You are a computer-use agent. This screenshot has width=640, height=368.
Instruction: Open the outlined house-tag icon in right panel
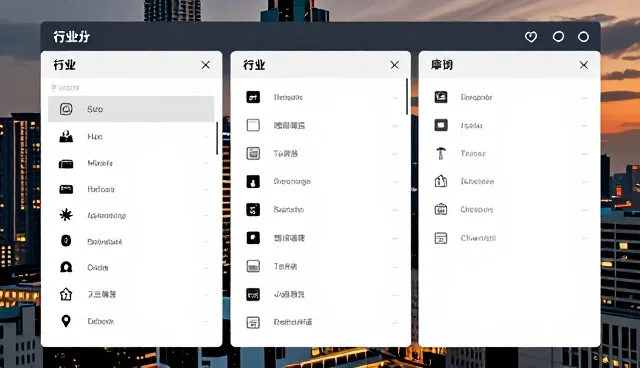pyautogui.click(x=441, y=181)
